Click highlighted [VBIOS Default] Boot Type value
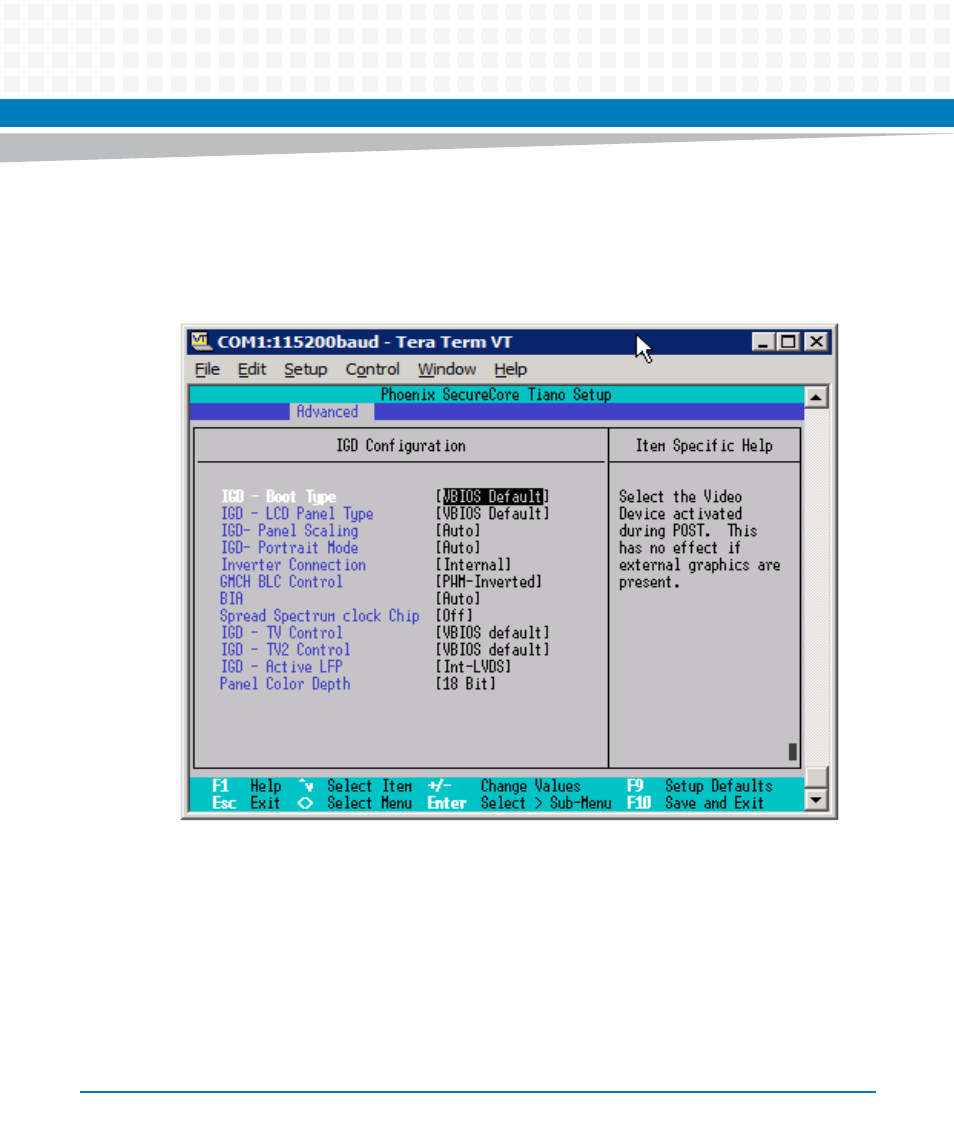The image size is (954, 1145). [x=492, y=497]
